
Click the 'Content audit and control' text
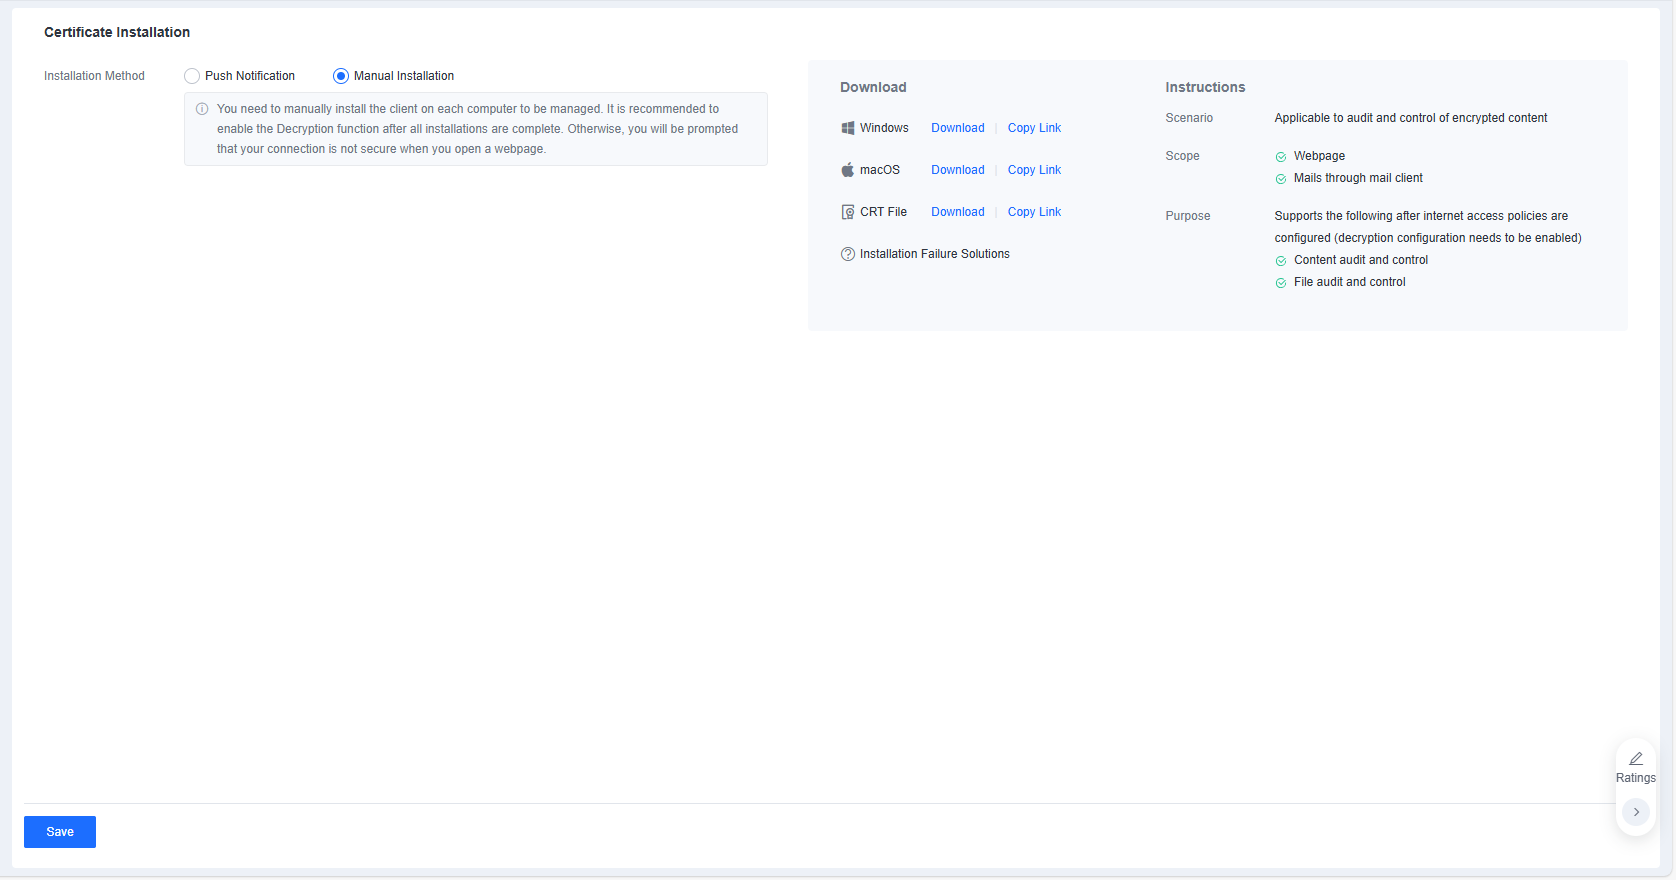coord(1361,260)
